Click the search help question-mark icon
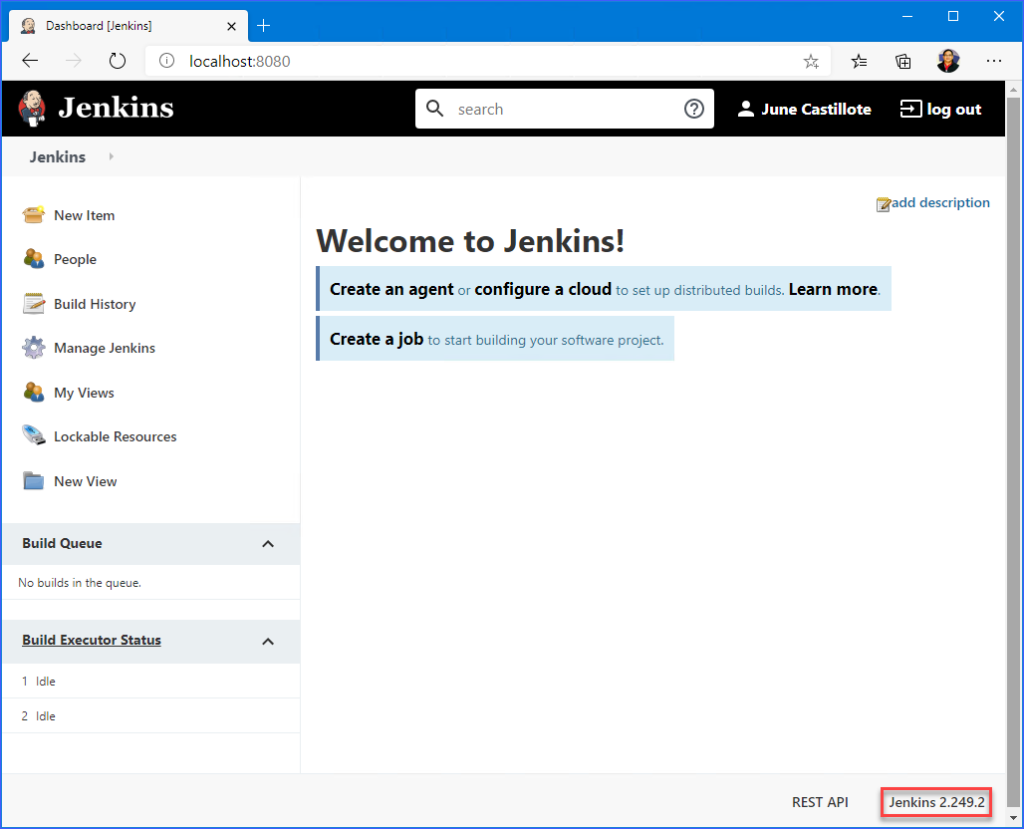1024x829 pixels. click(694, 109)
